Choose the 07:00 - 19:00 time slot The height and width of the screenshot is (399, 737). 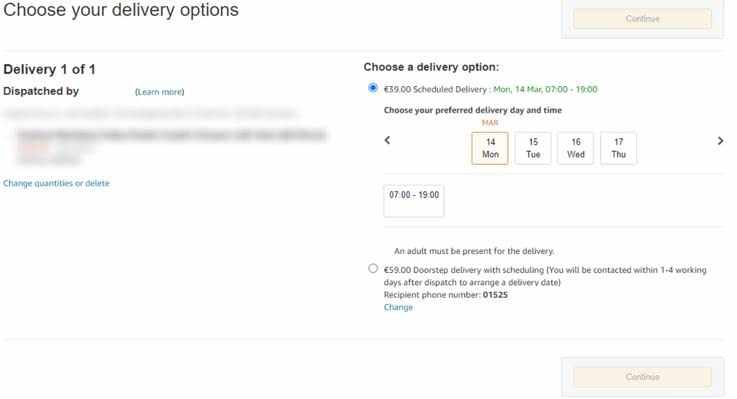point(414,201)
